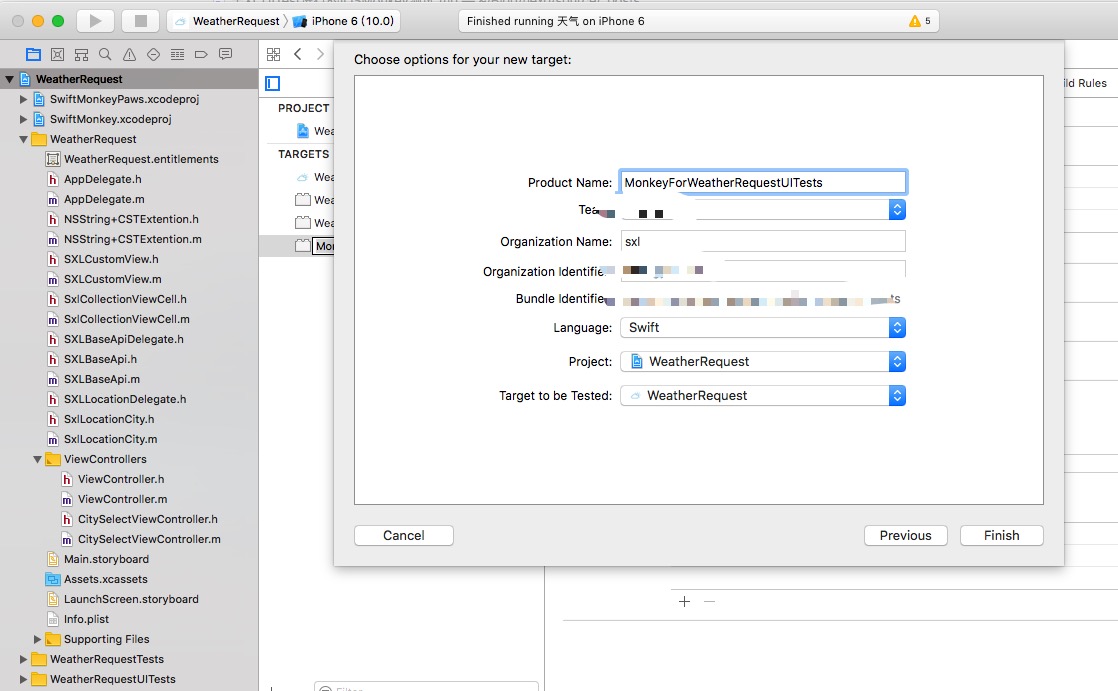Screen dimensions: 1118x691
Task: Open the Debug navigator icon
Action: 178,54
